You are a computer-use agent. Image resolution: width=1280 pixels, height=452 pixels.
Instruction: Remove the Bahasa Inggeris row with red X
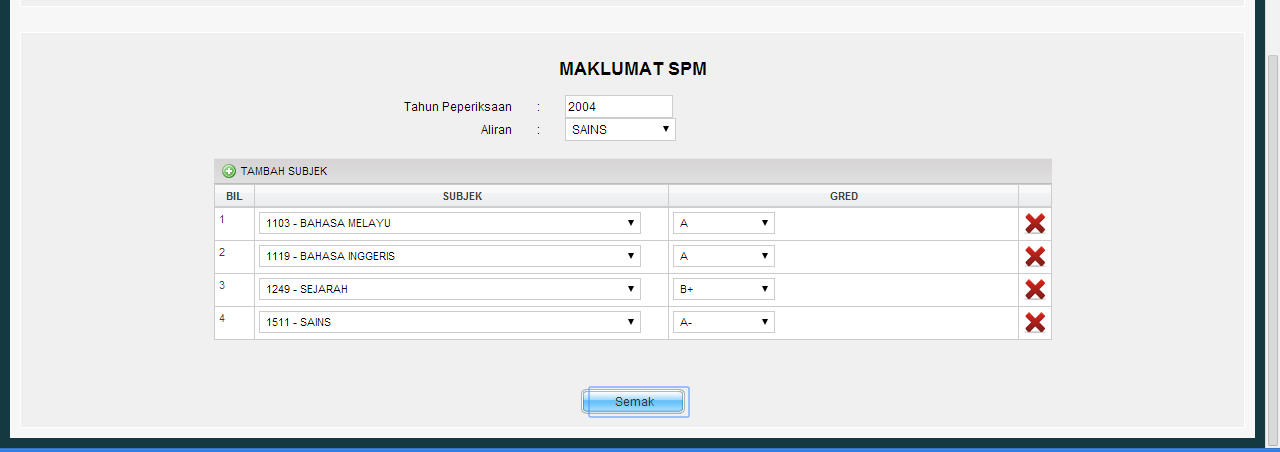pos(1035,257)
